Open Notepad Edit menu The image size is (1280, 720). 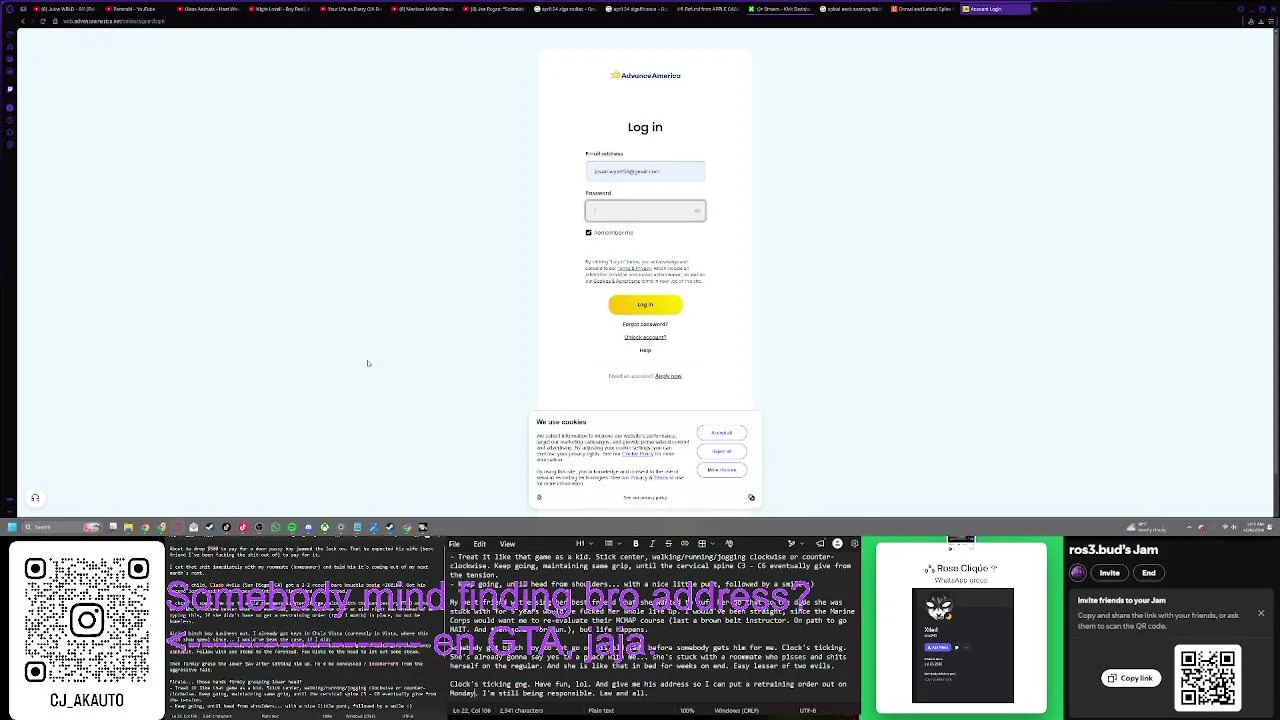coord(480,544)
